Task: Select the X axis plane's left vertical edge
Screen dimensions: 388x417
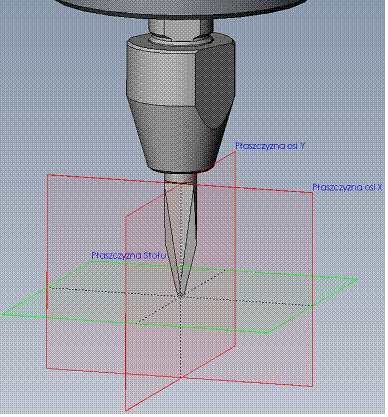Action: tap(47, 272)
